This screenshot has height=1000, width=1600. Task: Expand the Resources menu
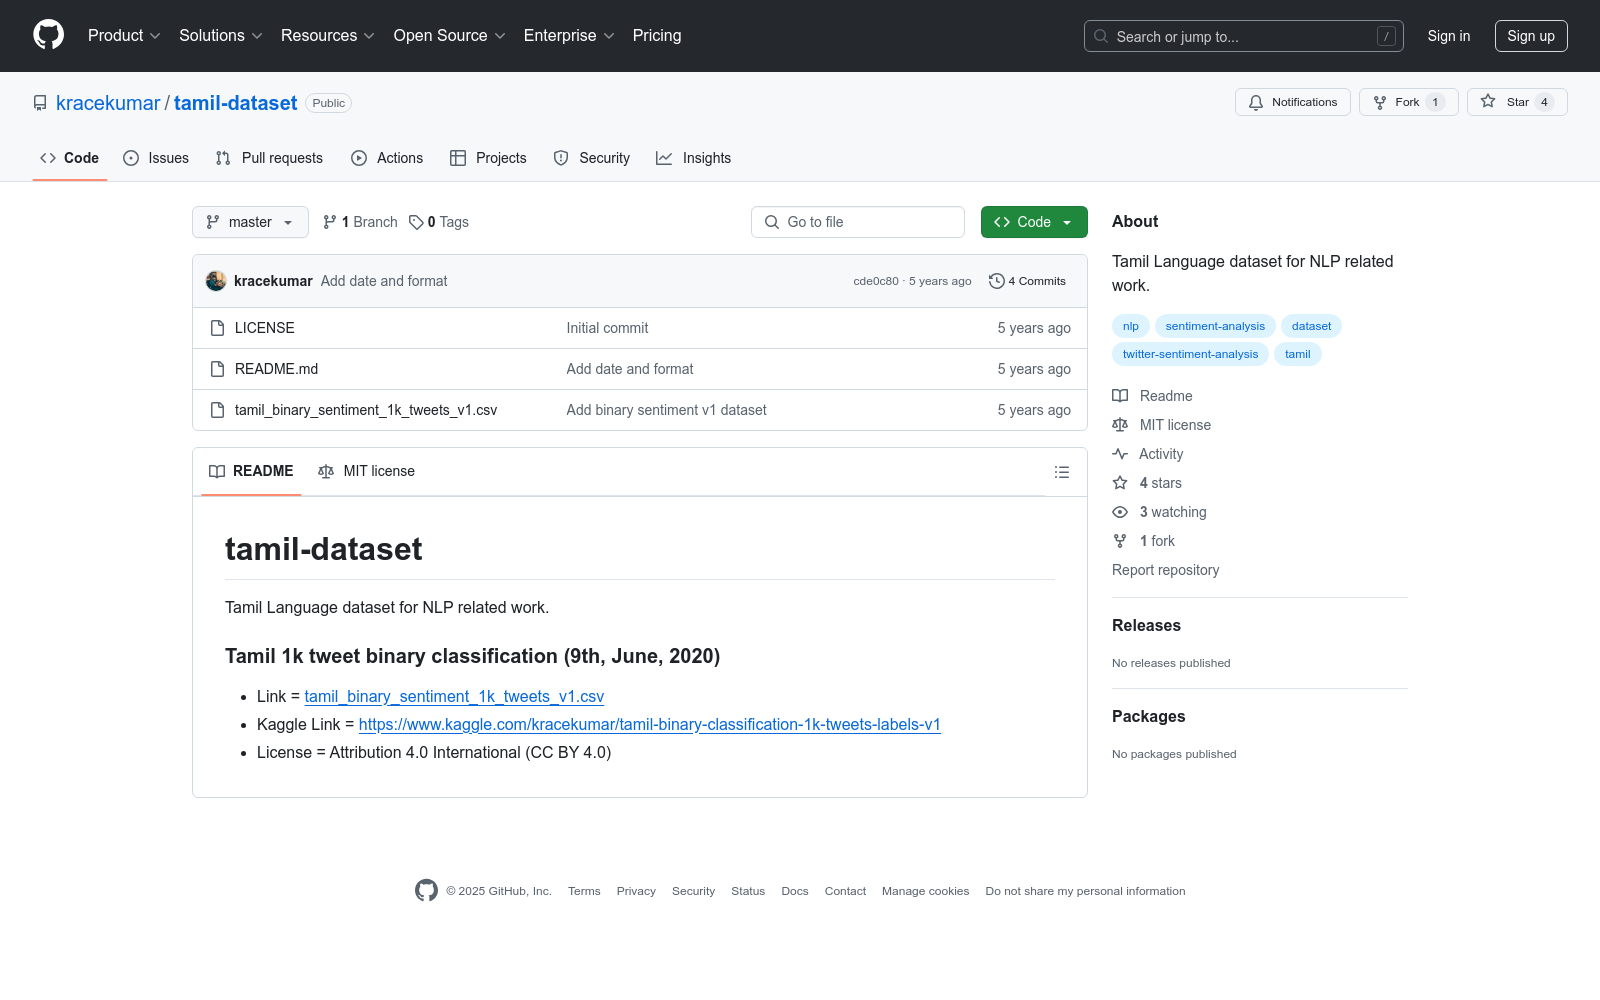328,35
